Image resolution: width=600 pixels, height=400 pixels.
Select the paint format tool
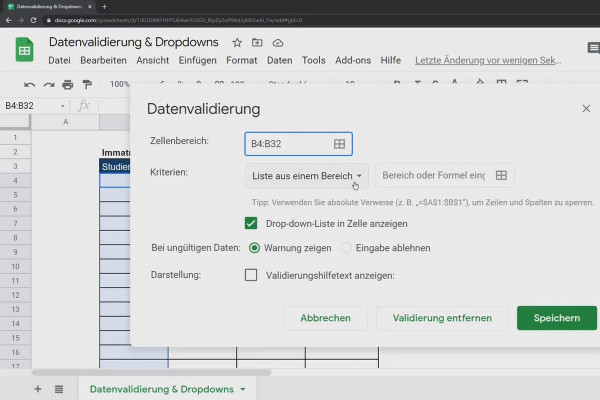click(87, 84)
